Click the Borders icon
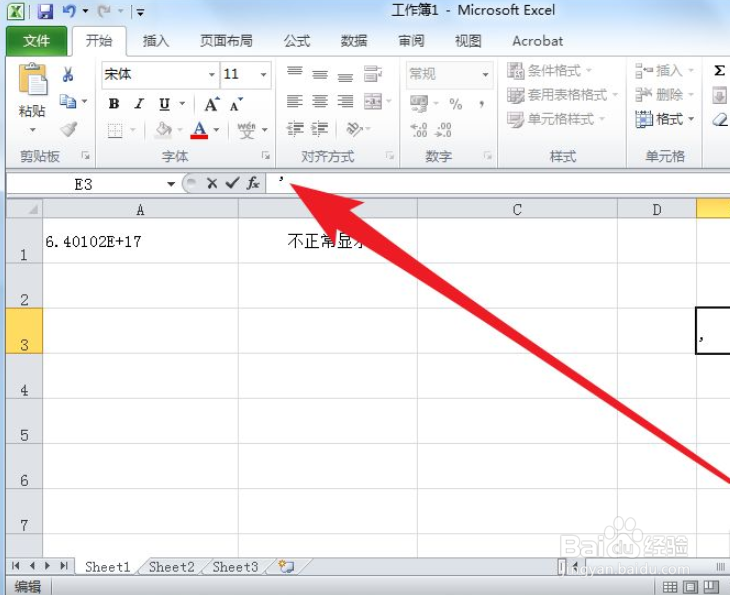Image resolution: width=730 pixels, height=595 pixels. tap(115, 130)
